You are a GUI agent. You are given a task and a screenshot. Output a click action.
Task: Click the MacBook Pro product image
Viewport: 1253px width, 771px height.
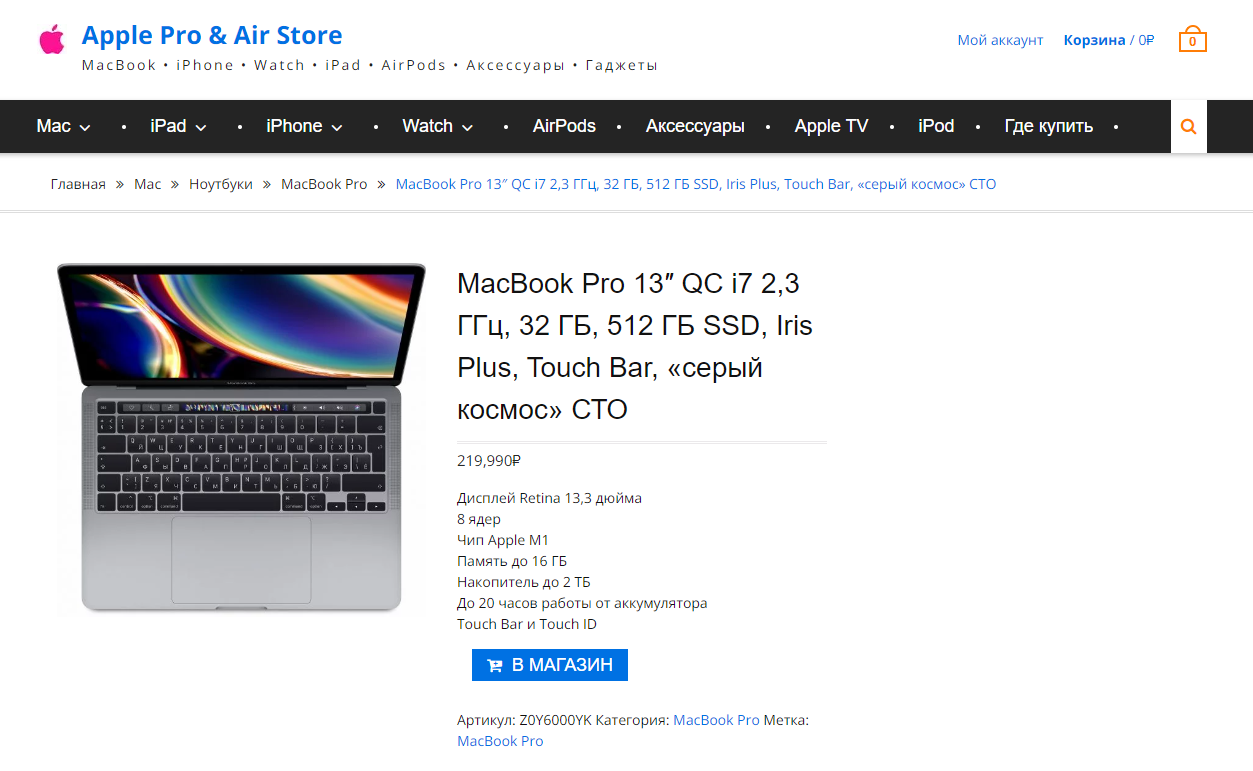(x=241, y=438)
